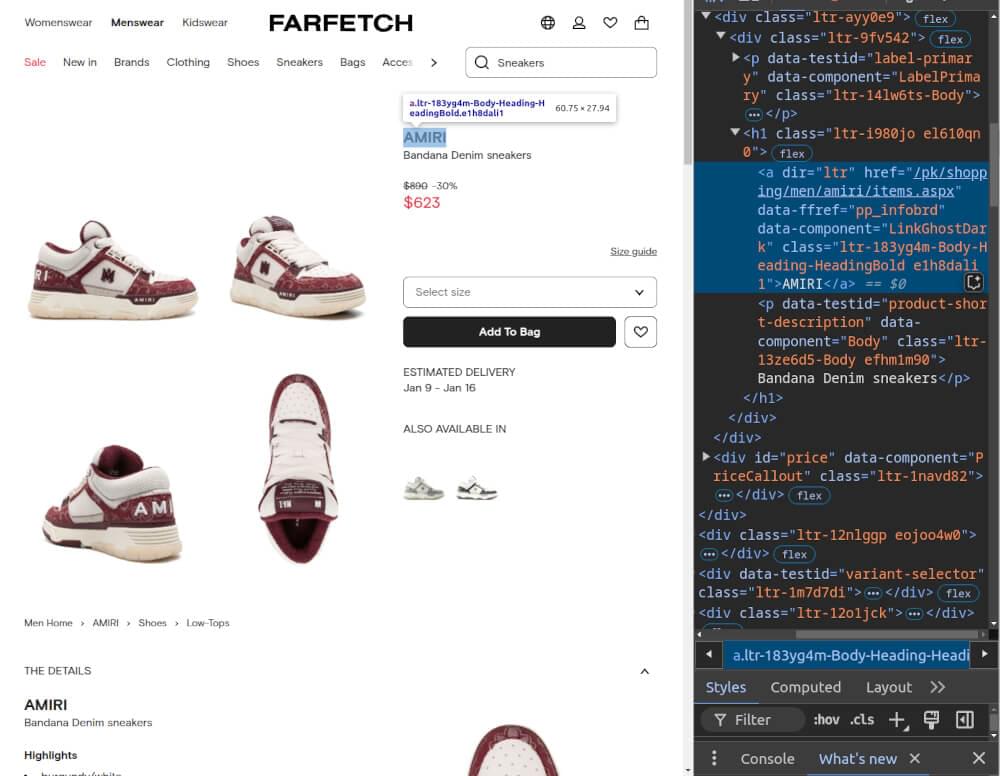Open the account profile icon

579,22
